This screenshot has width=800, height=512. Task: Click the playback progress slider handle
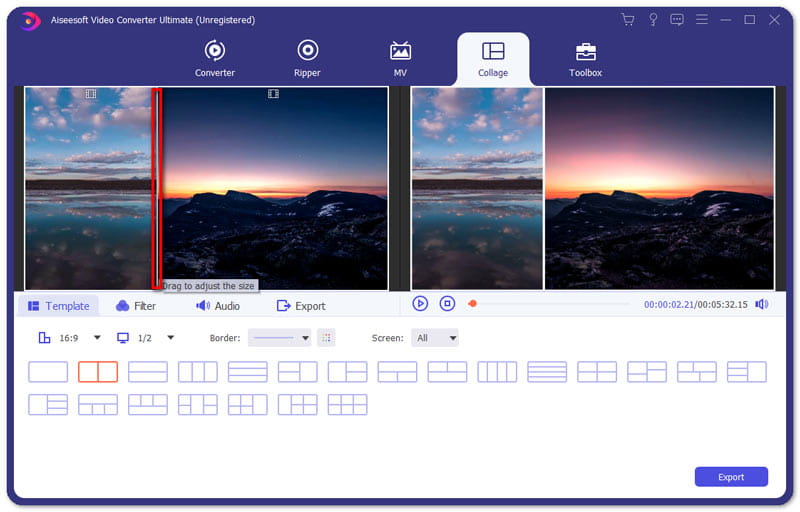coord(472,304)
